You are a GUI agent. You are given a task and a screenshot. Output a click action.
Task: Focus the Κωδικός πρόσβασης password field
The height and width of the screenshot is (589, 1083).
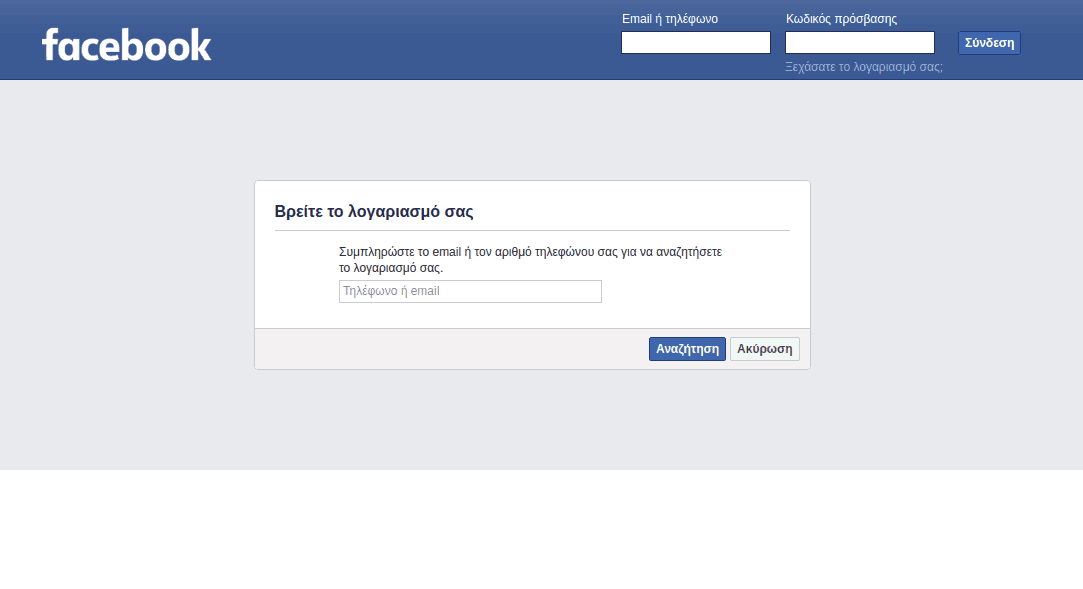[860, 43]
